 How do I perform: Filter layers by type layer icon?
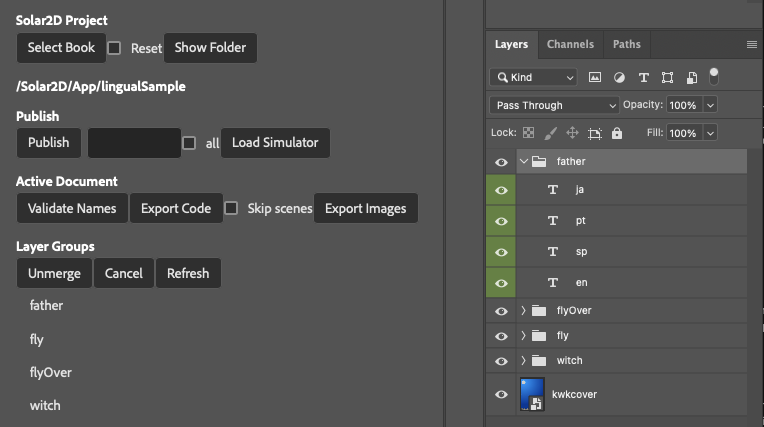click(x=644, y=78)
